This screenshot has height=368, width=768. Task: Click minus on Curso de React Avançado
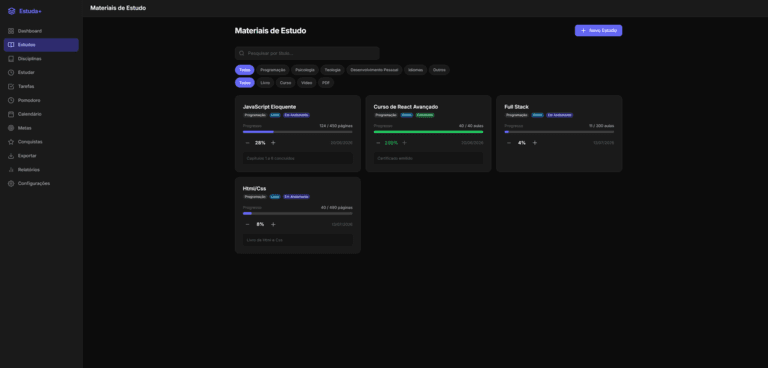click(x=378, y=143)
